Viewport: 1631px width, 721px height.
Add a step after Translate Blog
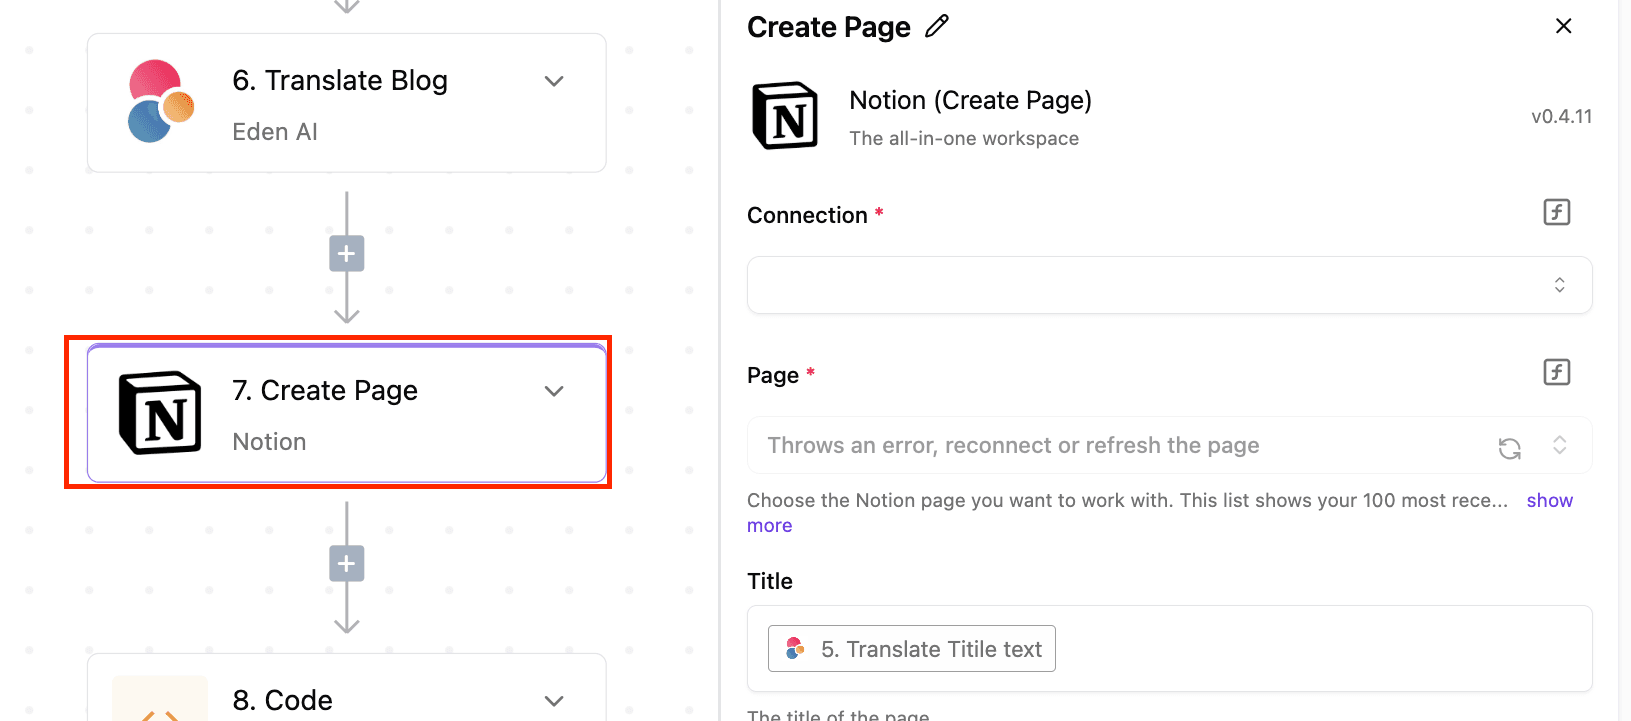346,254
